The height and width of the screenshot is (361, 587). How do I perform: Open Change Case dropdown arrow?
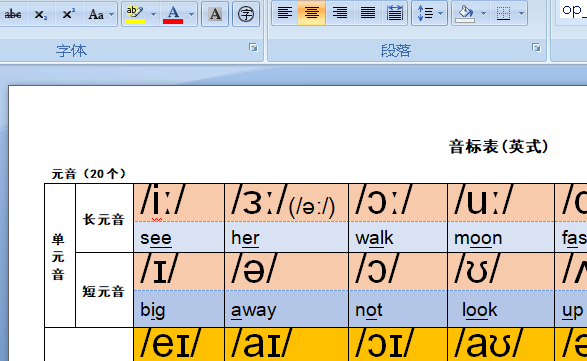coord(112,14)
